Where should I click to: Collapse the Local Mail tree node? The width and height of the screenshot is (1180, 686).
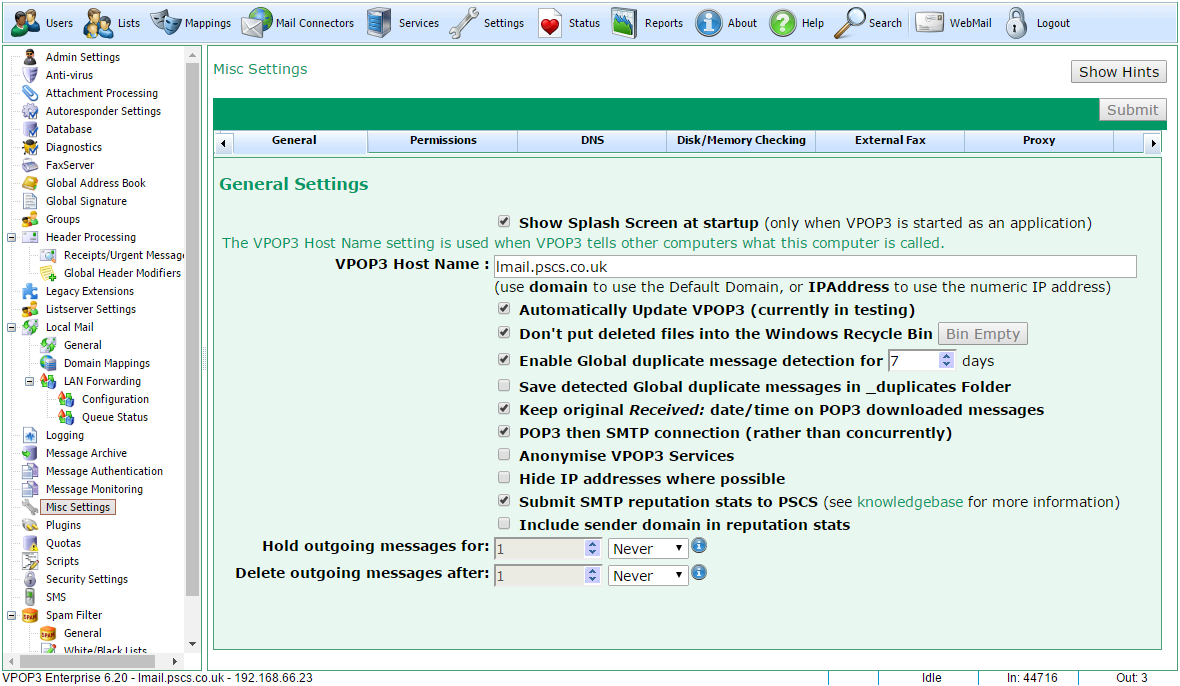tap(12, 327)
